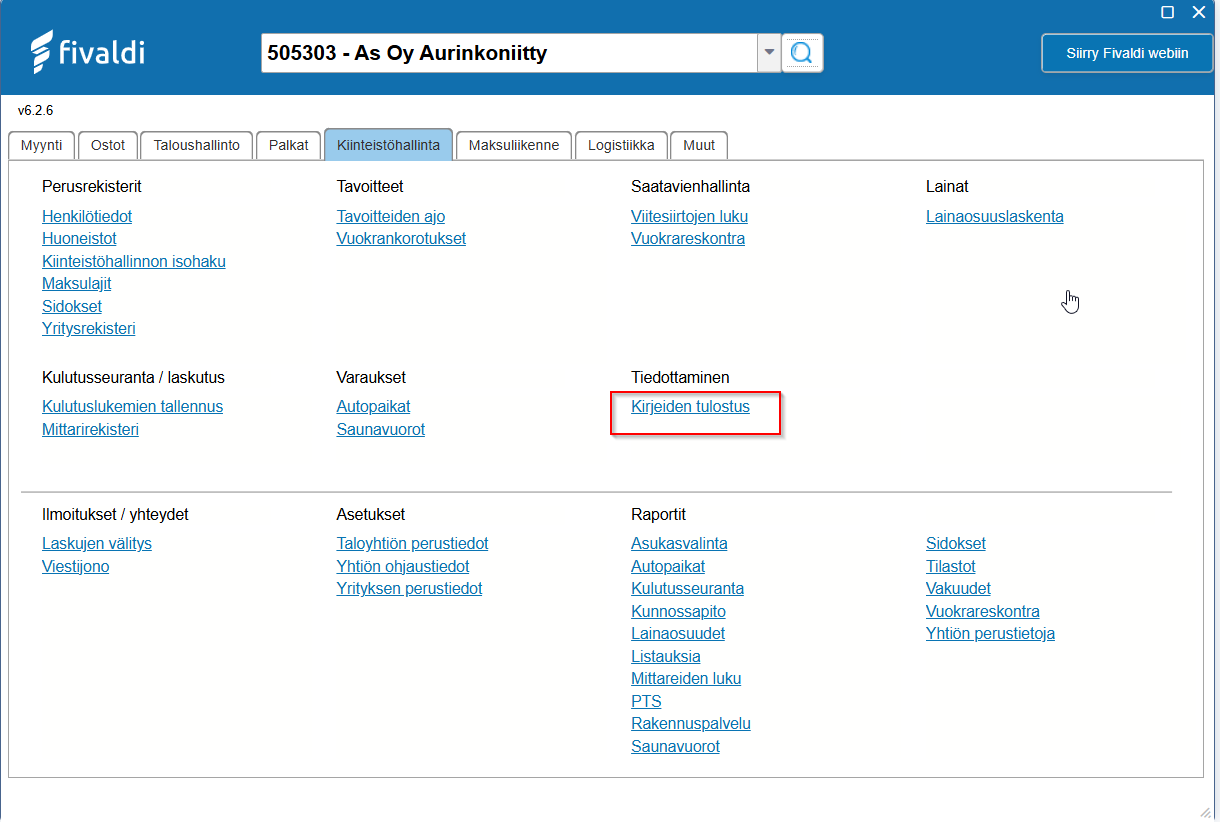Open the Asukasvalinta report
1220x822 pixels.
tap(679, 544)
